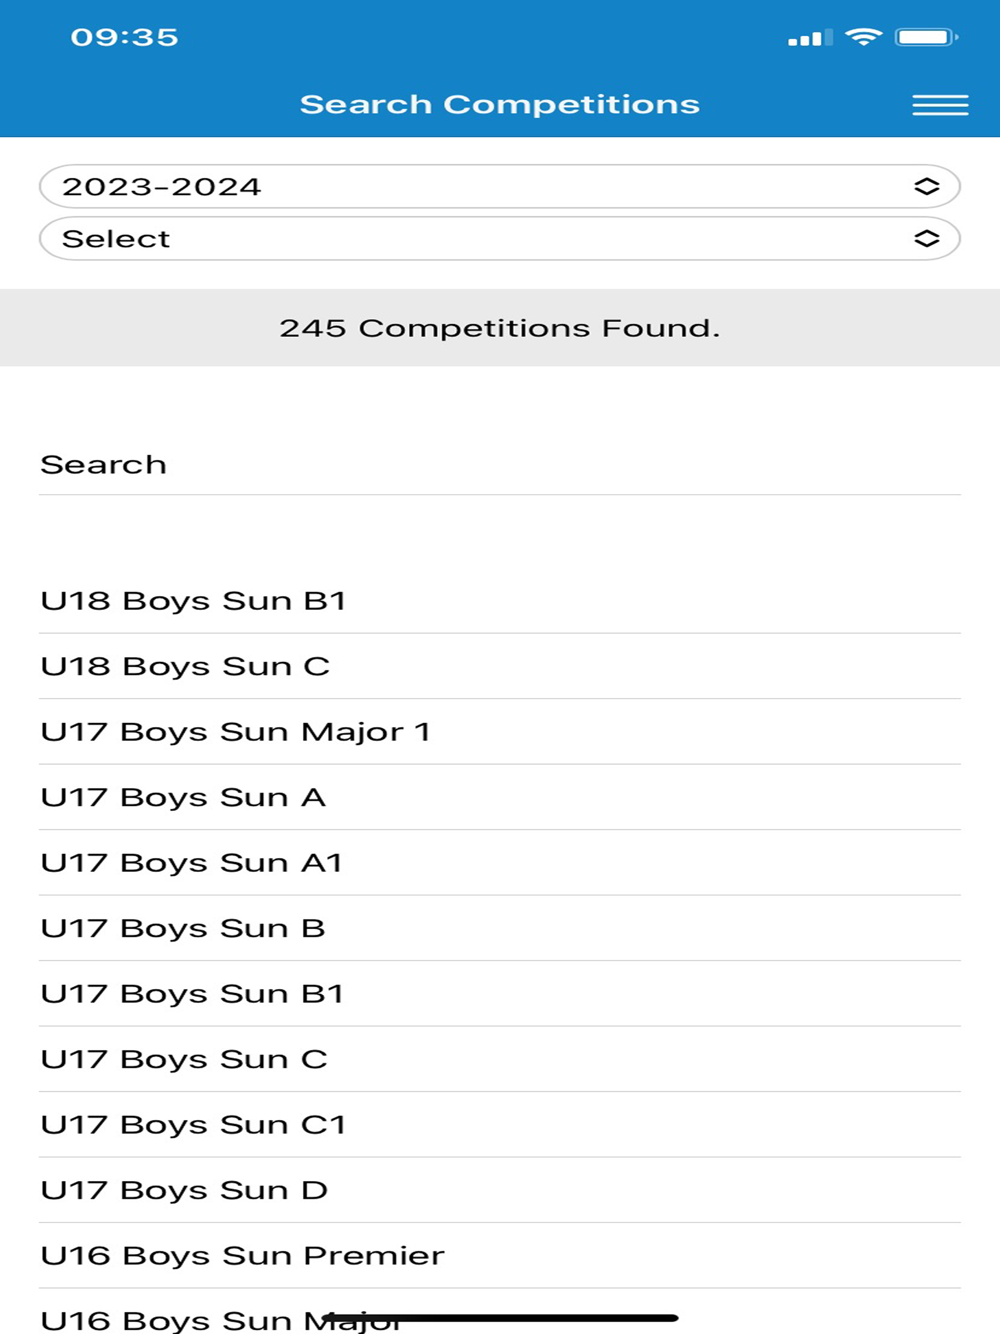Expand the Select filter dropdown

[x=480, y=239]
